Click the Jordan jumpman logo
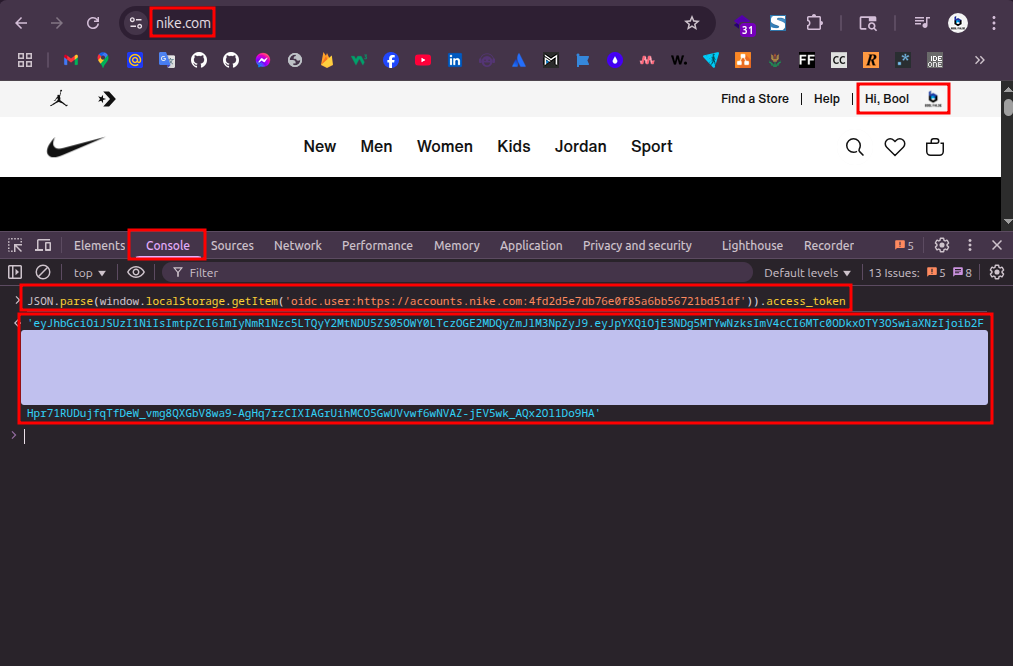 point(59,99)
